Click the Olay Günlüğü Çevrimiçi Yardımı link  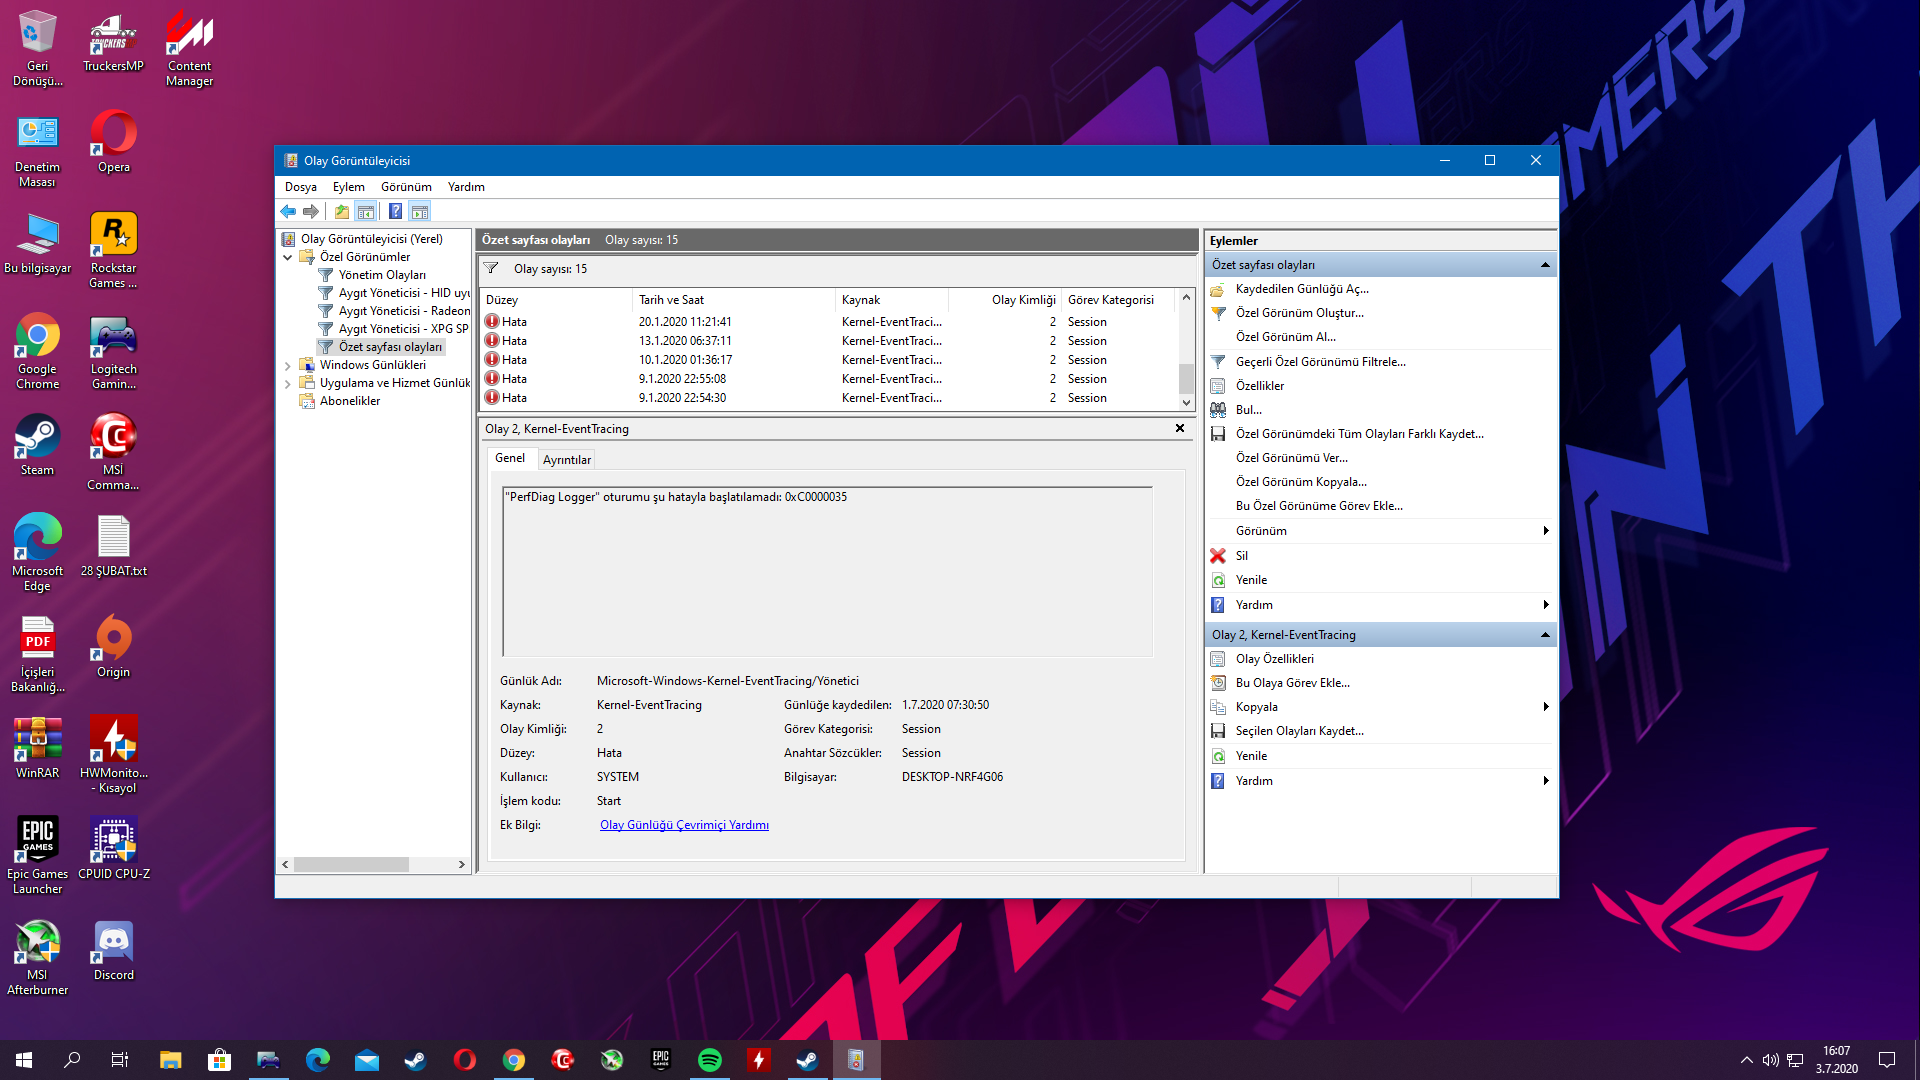(x=683, y=824)
